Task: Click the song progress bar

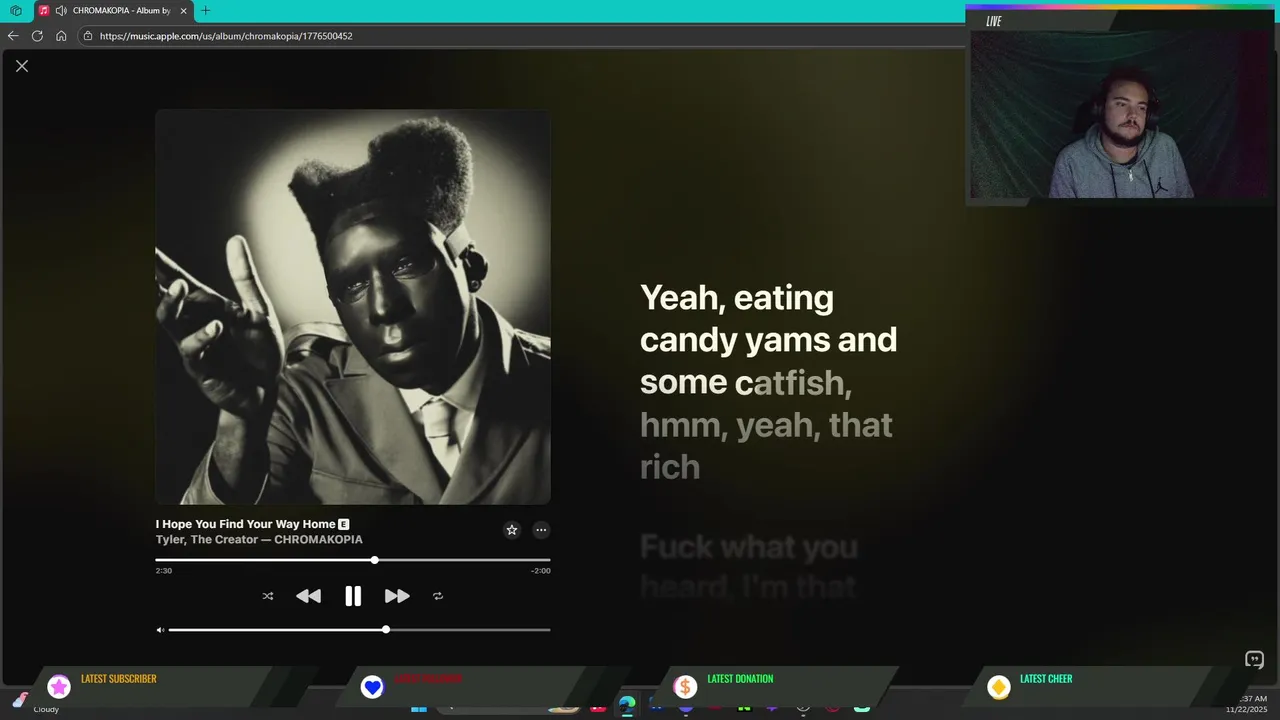Action: pyautogui.click(x=353, y=560)
